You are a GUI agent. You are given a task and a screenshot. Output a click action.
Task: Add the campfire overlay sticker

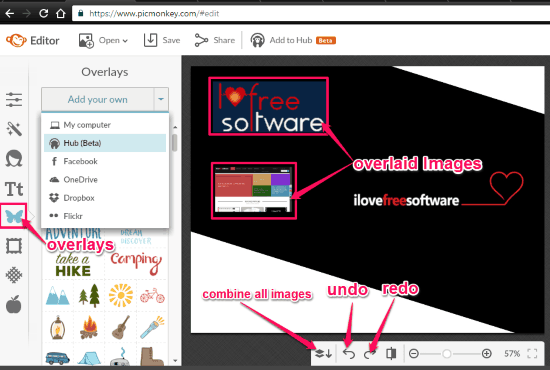point(89,327)
